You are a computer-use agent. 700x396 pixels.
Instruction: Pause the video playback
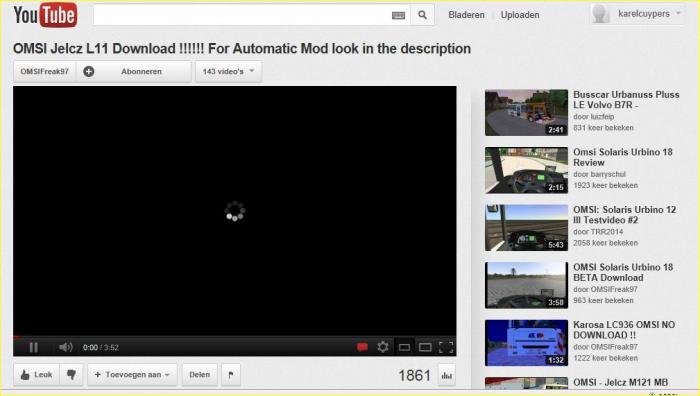tap(33, 347)
